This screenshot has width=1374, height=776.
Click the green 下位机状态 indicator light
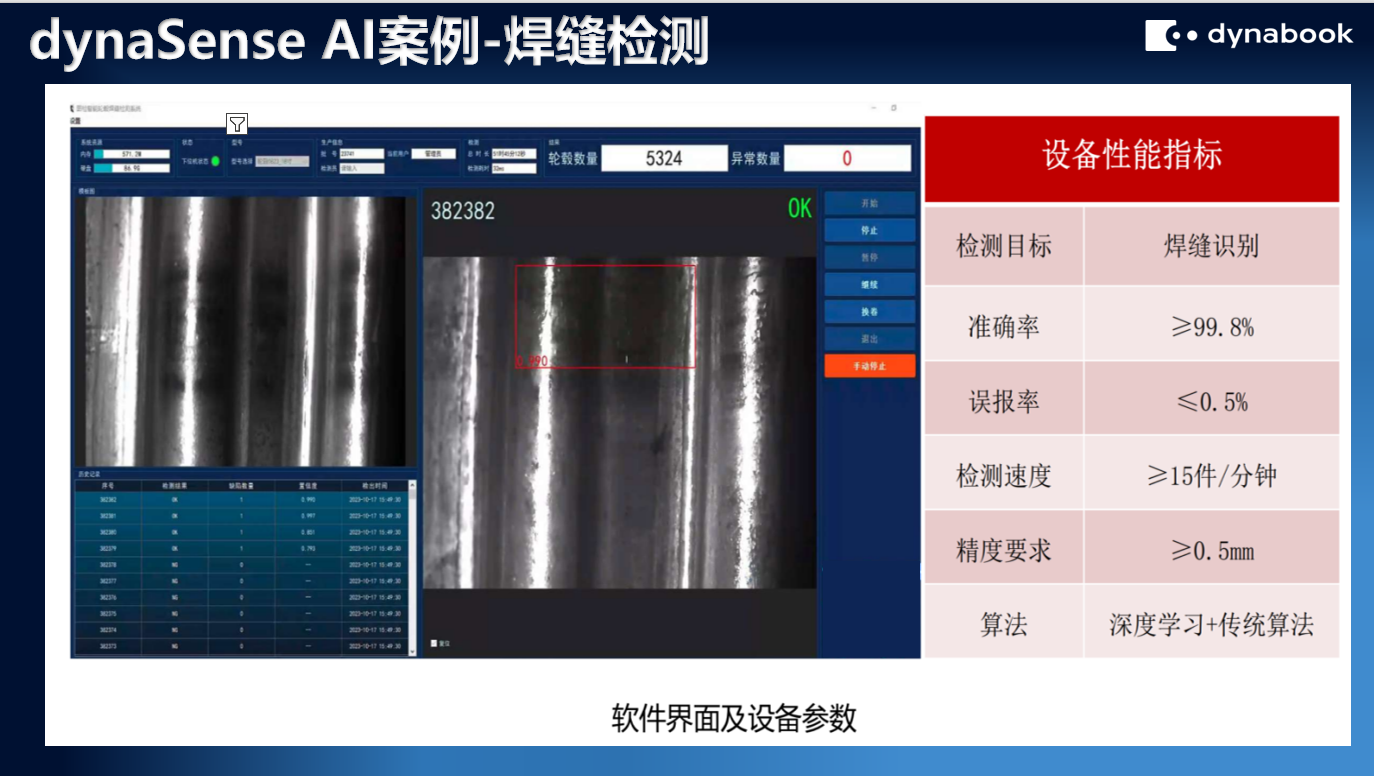pyautogui.click(x=216, y=161)
